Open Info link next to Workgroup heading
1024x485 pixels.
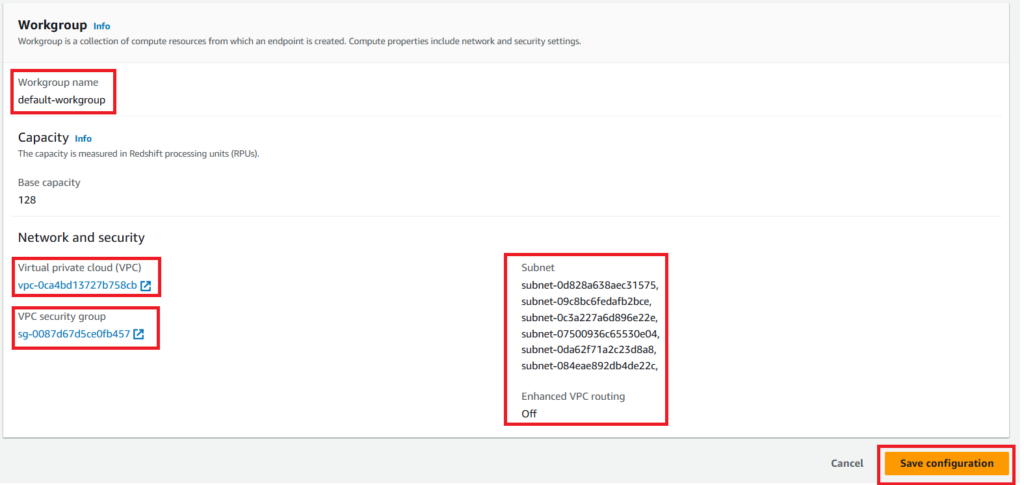pyautogui.click(x=102, y=25)
